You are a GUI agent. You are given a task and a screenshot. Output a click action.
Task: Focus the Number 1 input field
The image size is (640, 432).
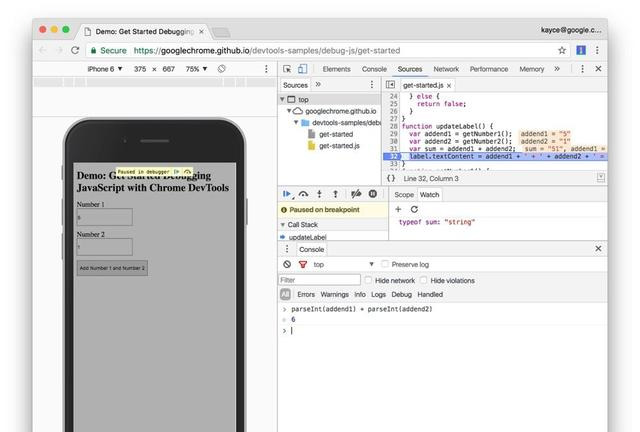(105, 217)
